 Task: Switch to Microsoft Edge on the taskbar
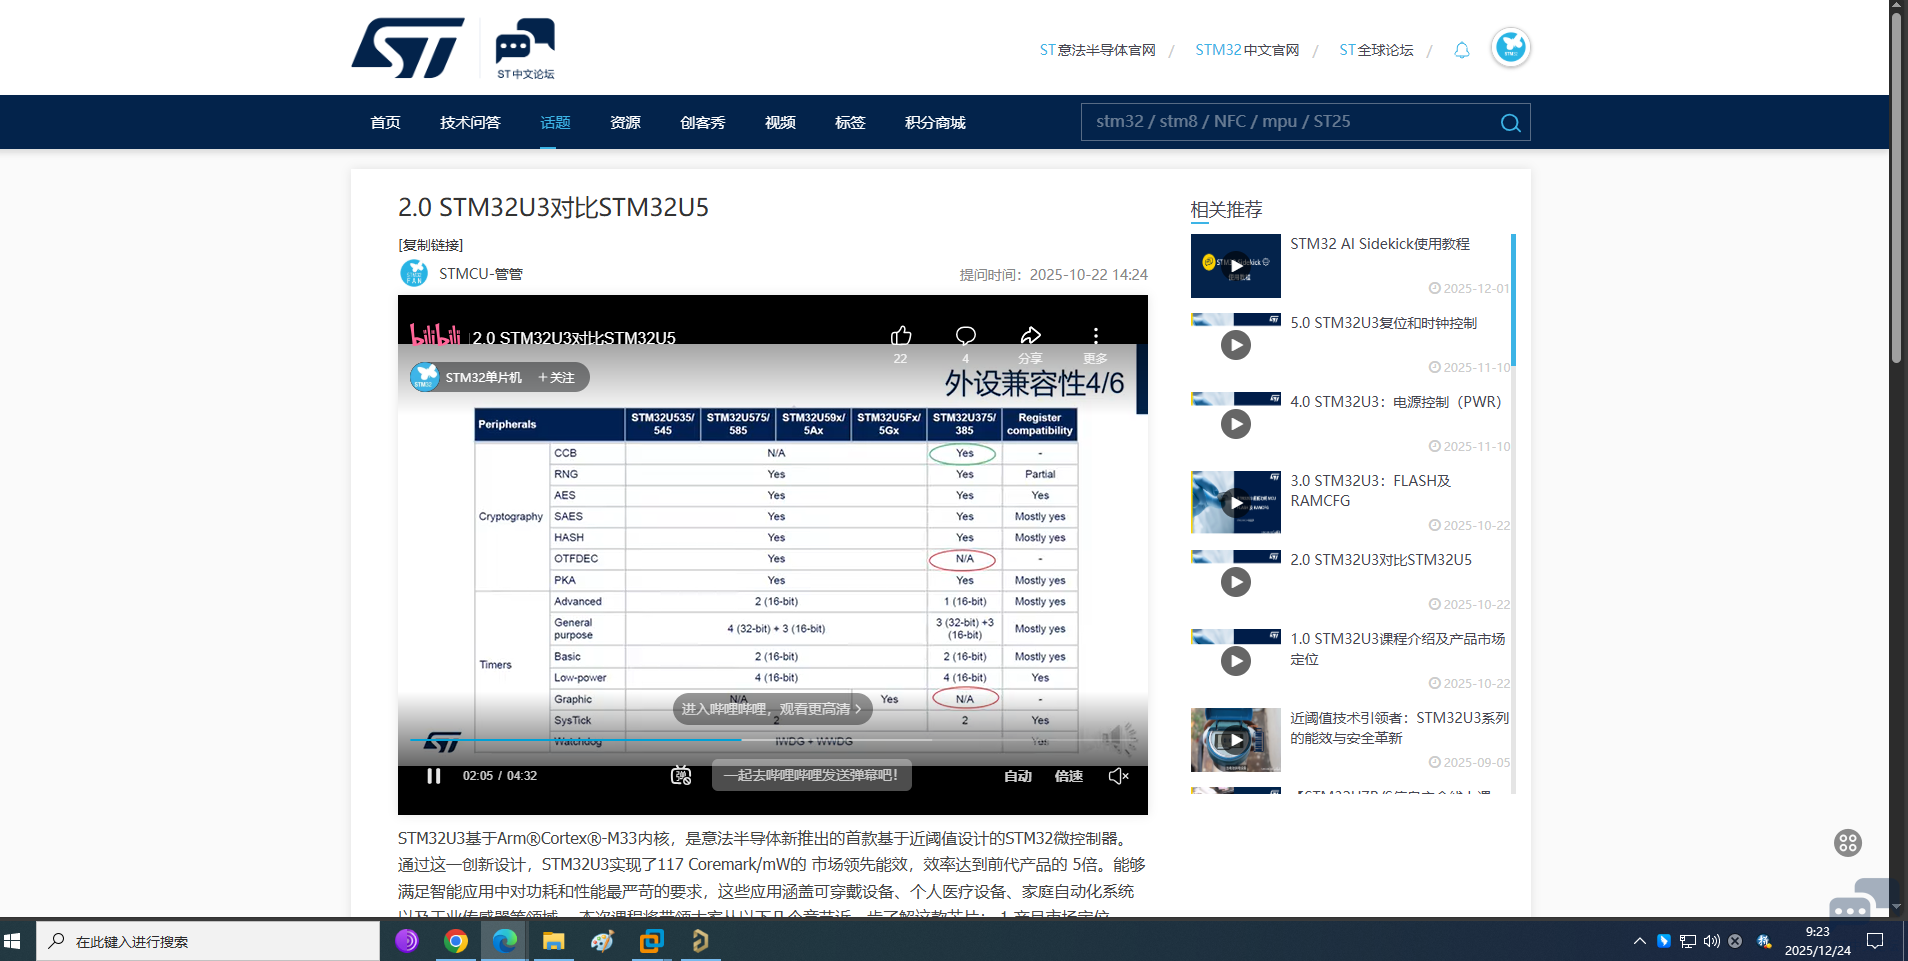pyautogui.click(x=505, y=941)
